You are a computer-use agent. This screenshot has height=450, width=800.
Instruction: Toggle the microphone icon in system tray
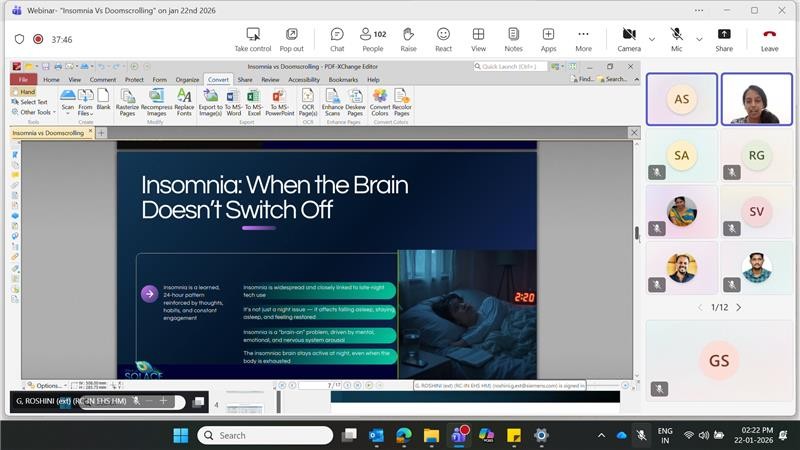click(641, 435)
